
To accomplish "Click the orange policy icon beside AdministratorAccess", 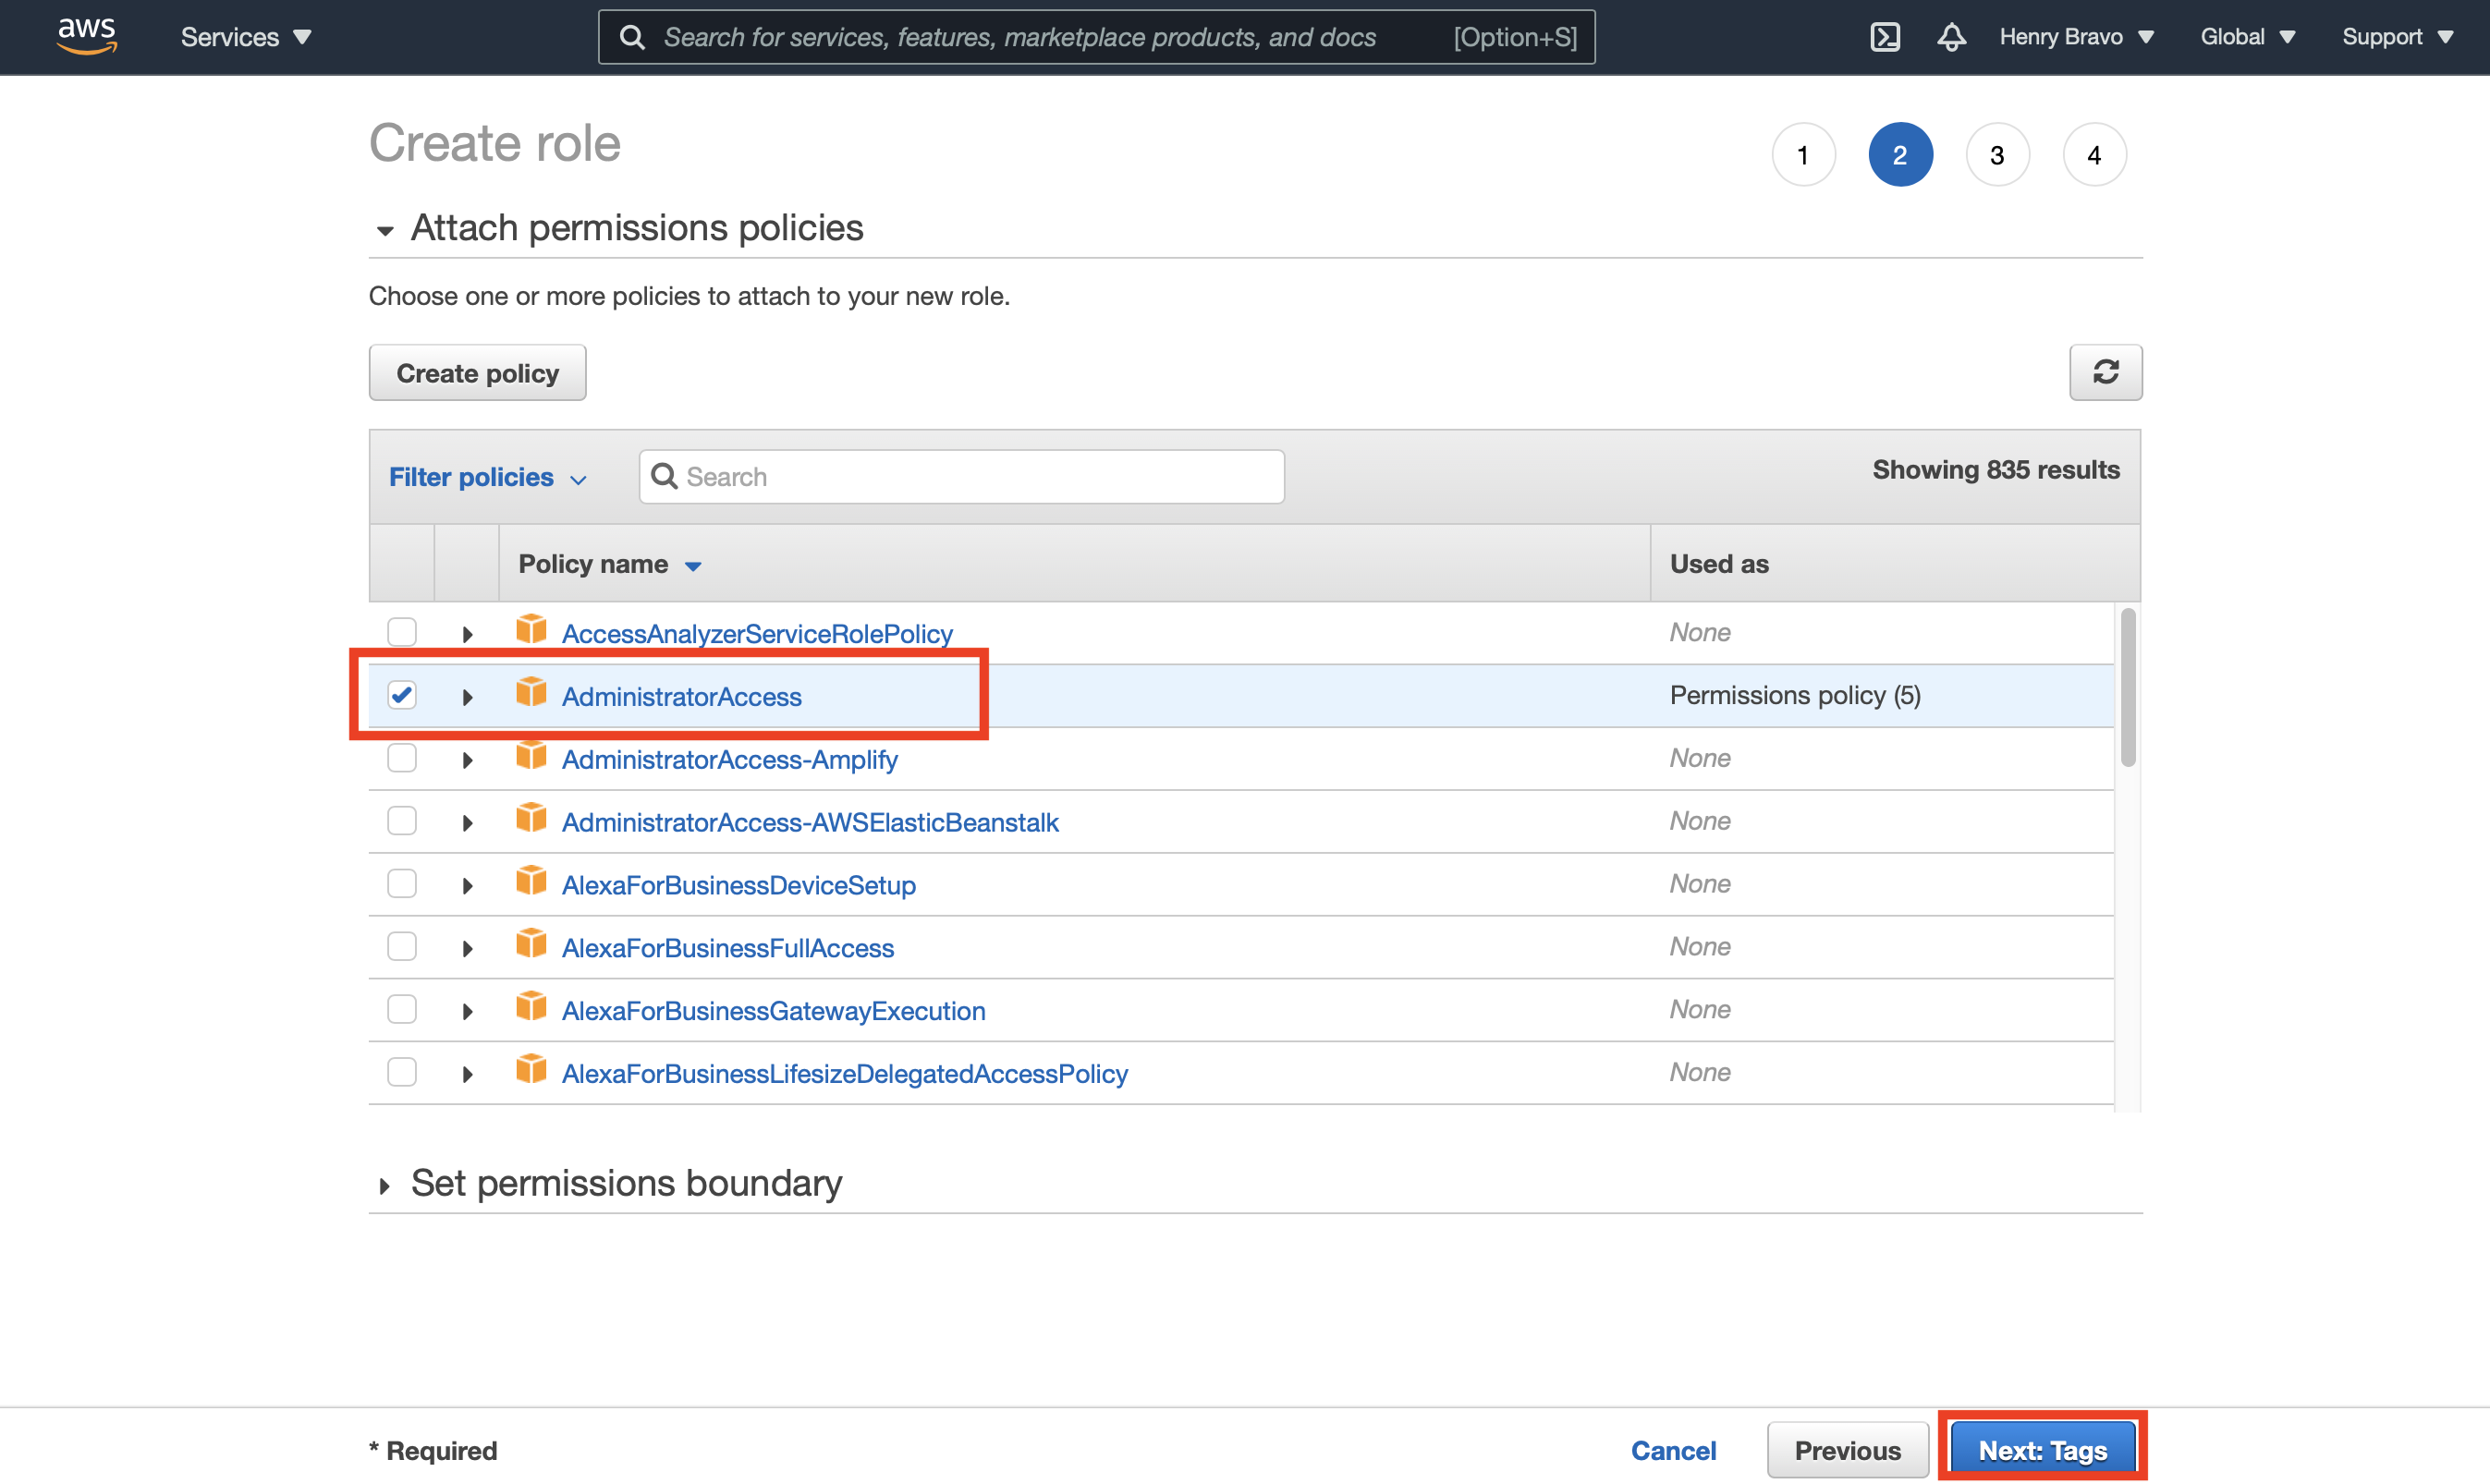I will click(531, 693).
